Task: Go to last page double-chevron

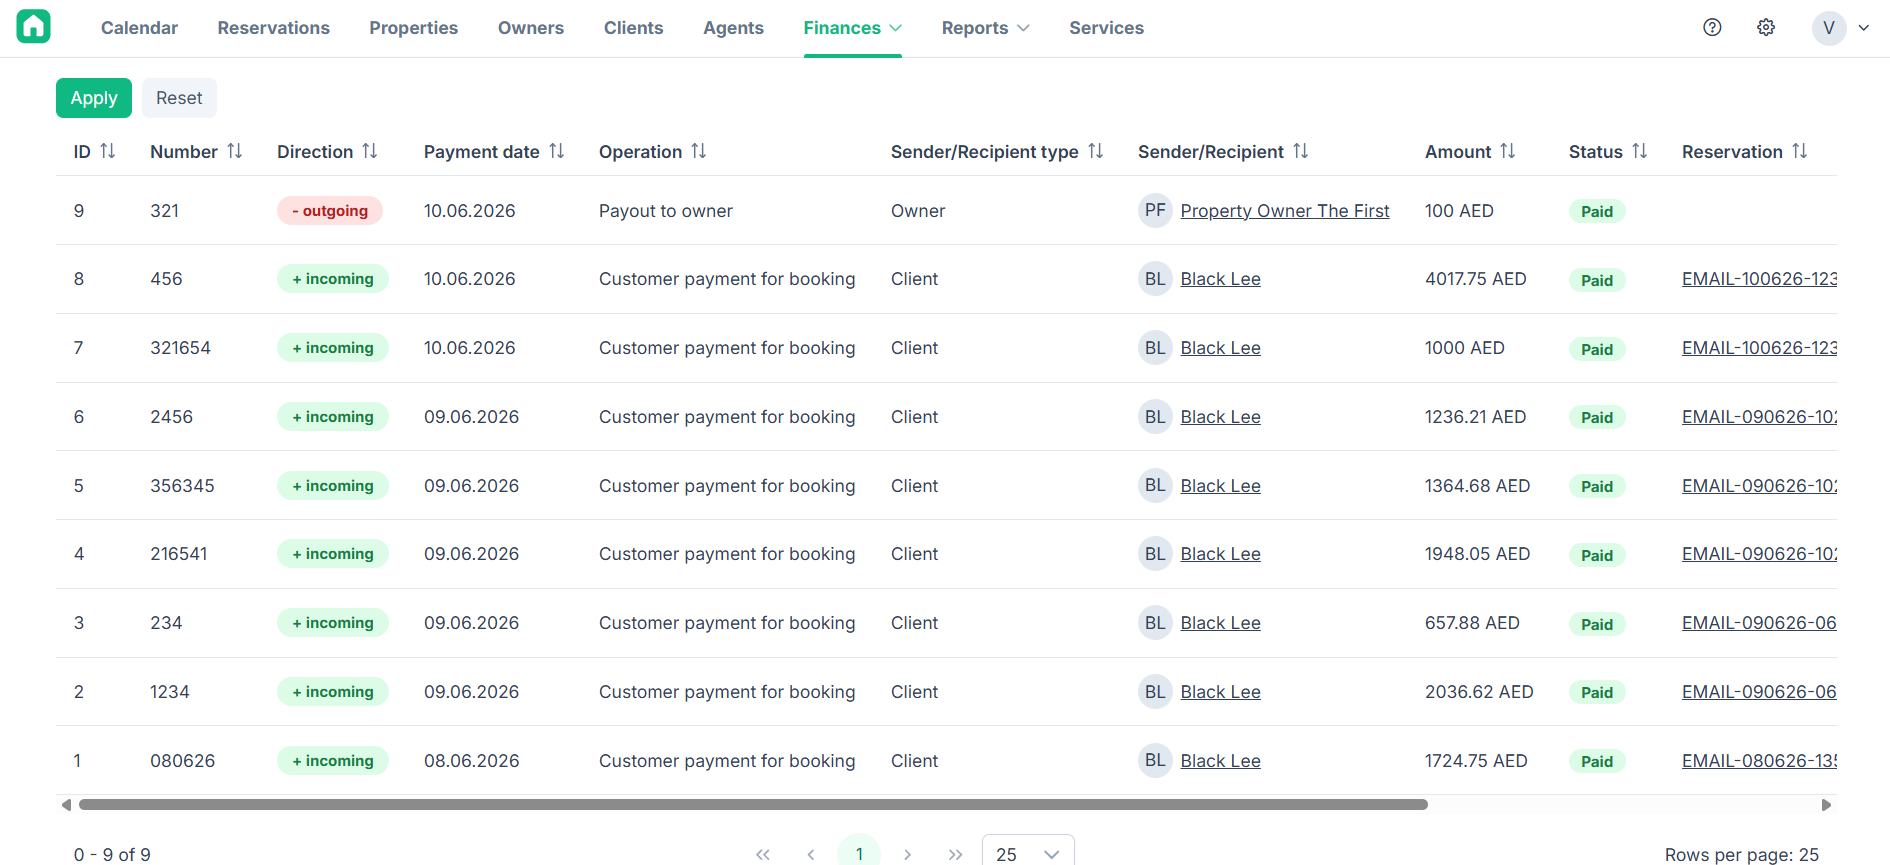Action: pos(955,854)
